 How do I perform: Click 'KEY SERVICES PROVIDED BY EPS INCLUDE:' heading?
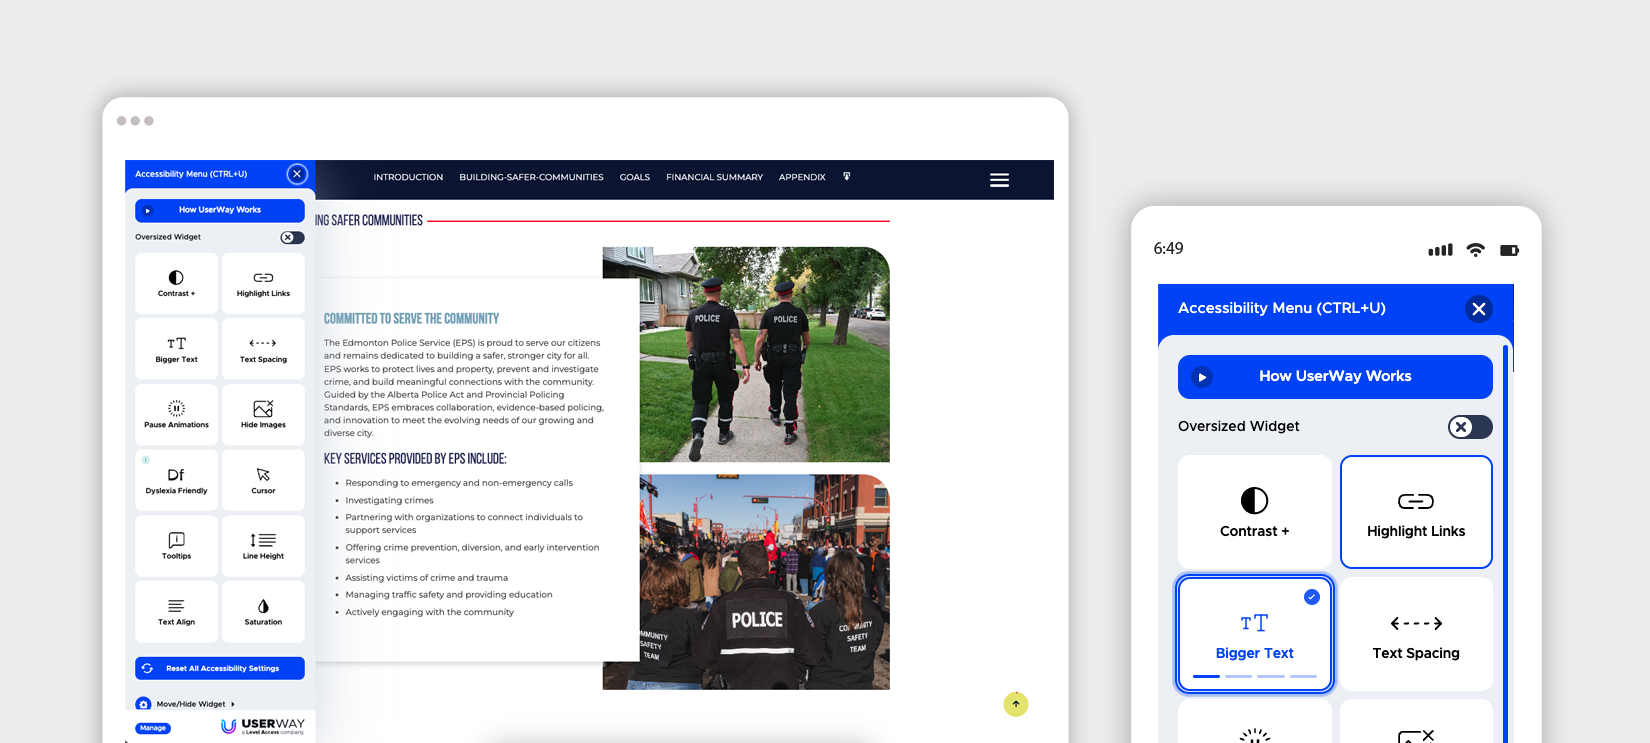click(x=415, y=459)
